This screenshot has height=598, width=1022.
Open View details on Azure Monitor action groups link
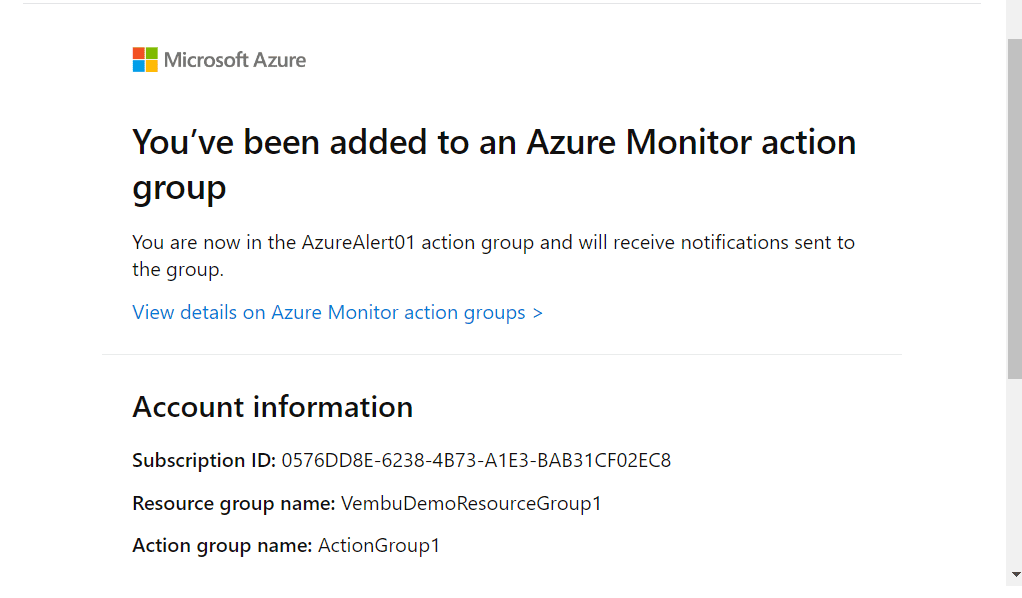[337, 312]
